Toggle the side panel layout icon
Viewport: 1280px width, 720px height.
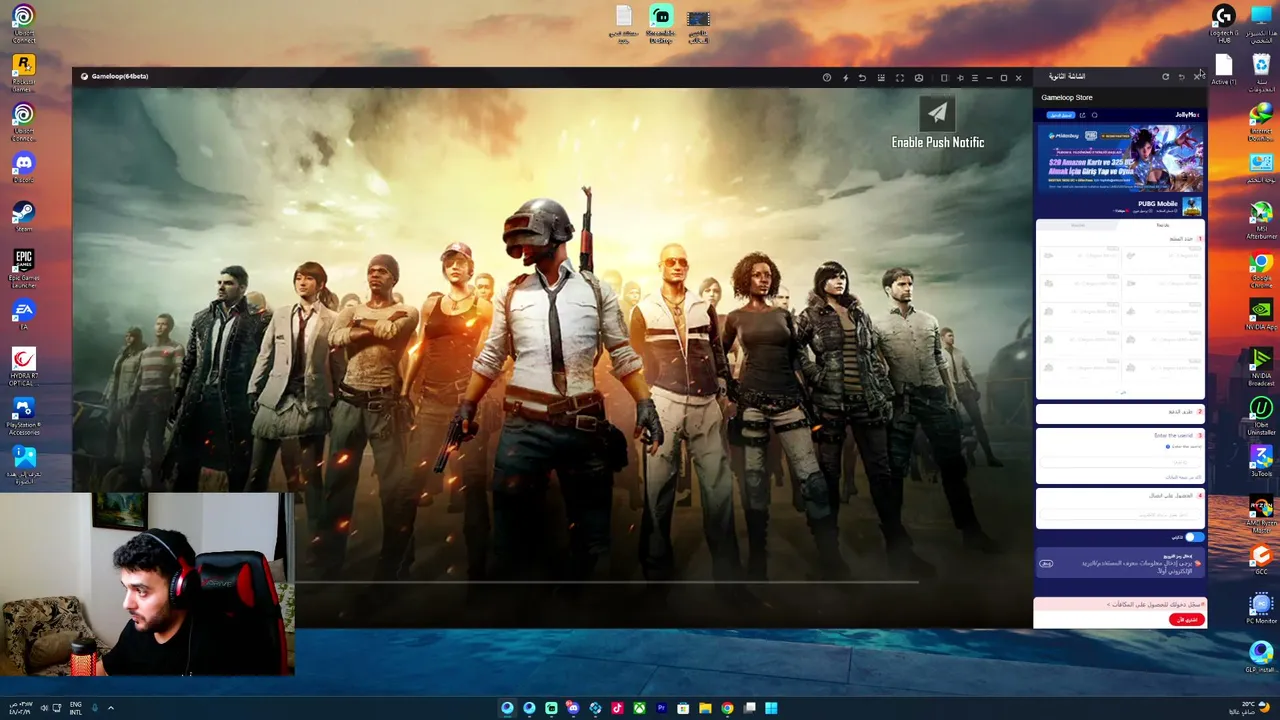coord(944,77)
